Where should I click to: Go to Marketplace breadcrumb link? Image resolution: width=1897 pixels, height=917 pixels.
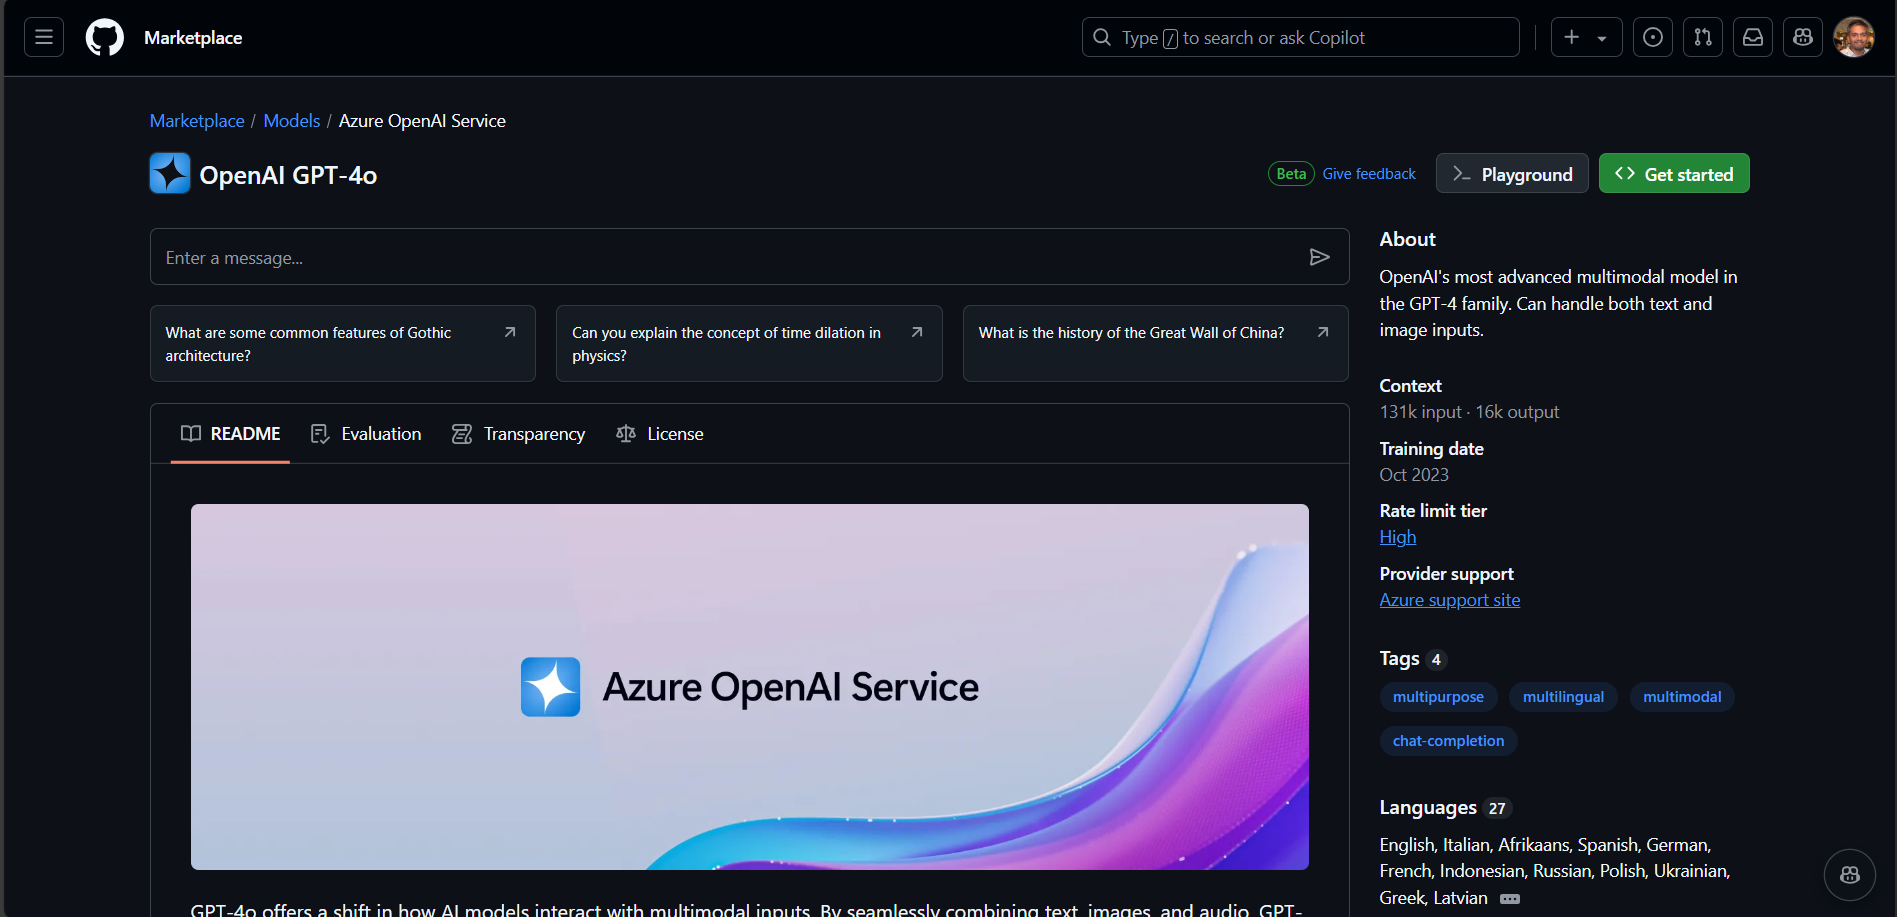tap(197, 121)
